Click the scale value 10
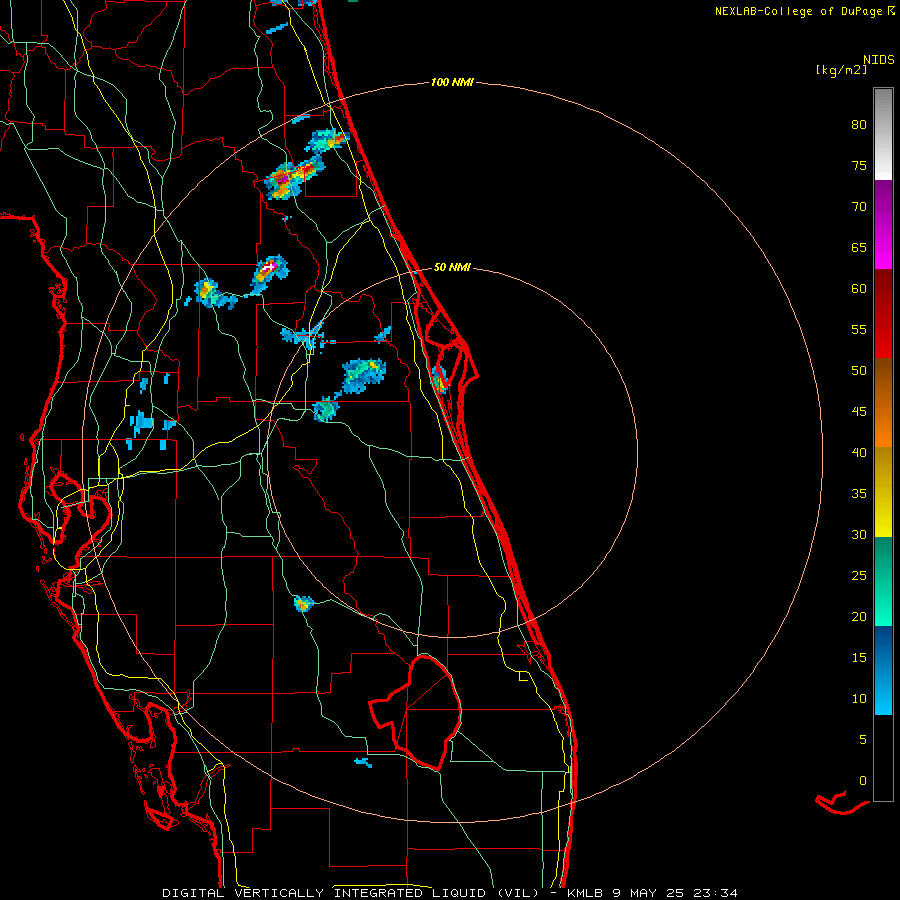This screenshot has width=900, height=900. 859,699
